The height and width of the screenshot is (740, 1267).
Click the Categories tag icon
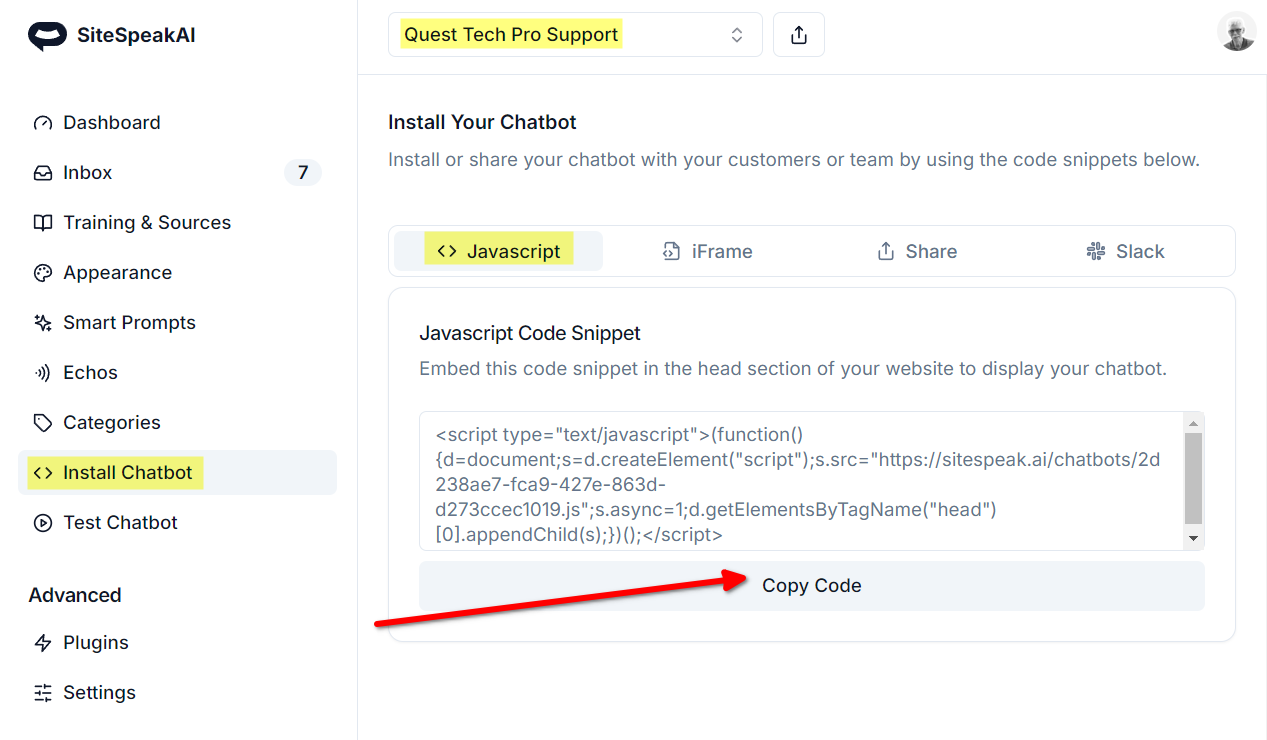tap(42, 423)
